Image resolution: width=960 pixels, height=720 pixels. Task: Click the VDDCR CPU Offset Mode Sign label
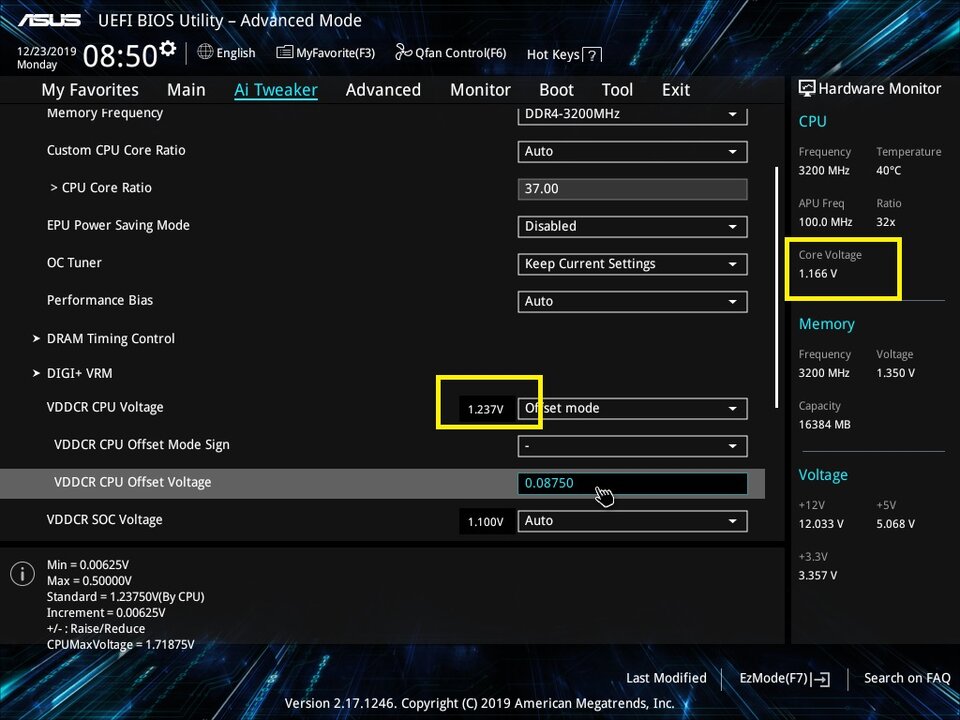[141, 445]
